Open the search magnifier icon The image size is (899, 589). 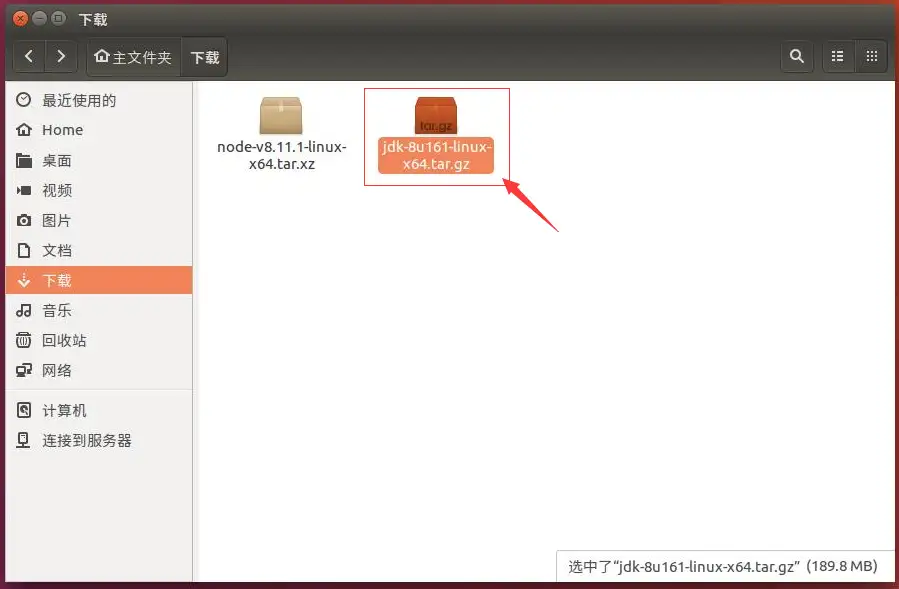coord(796,57)
